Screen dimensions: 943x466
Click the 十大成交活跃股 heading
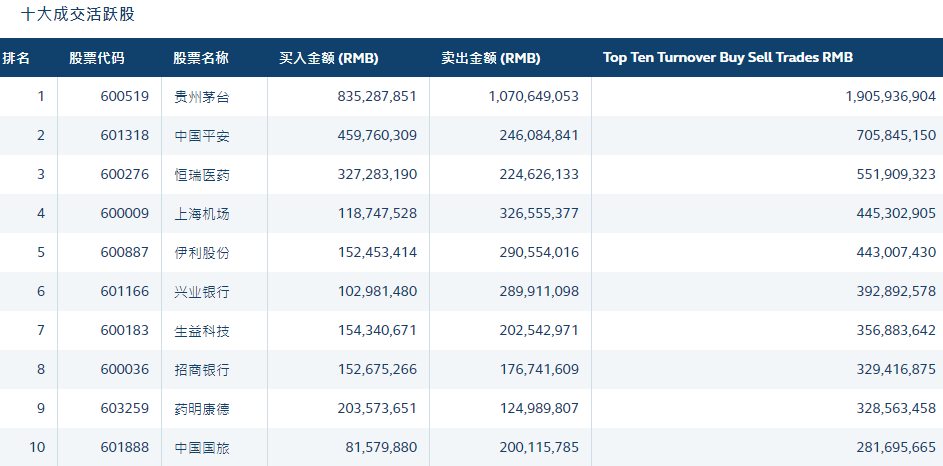78,14
